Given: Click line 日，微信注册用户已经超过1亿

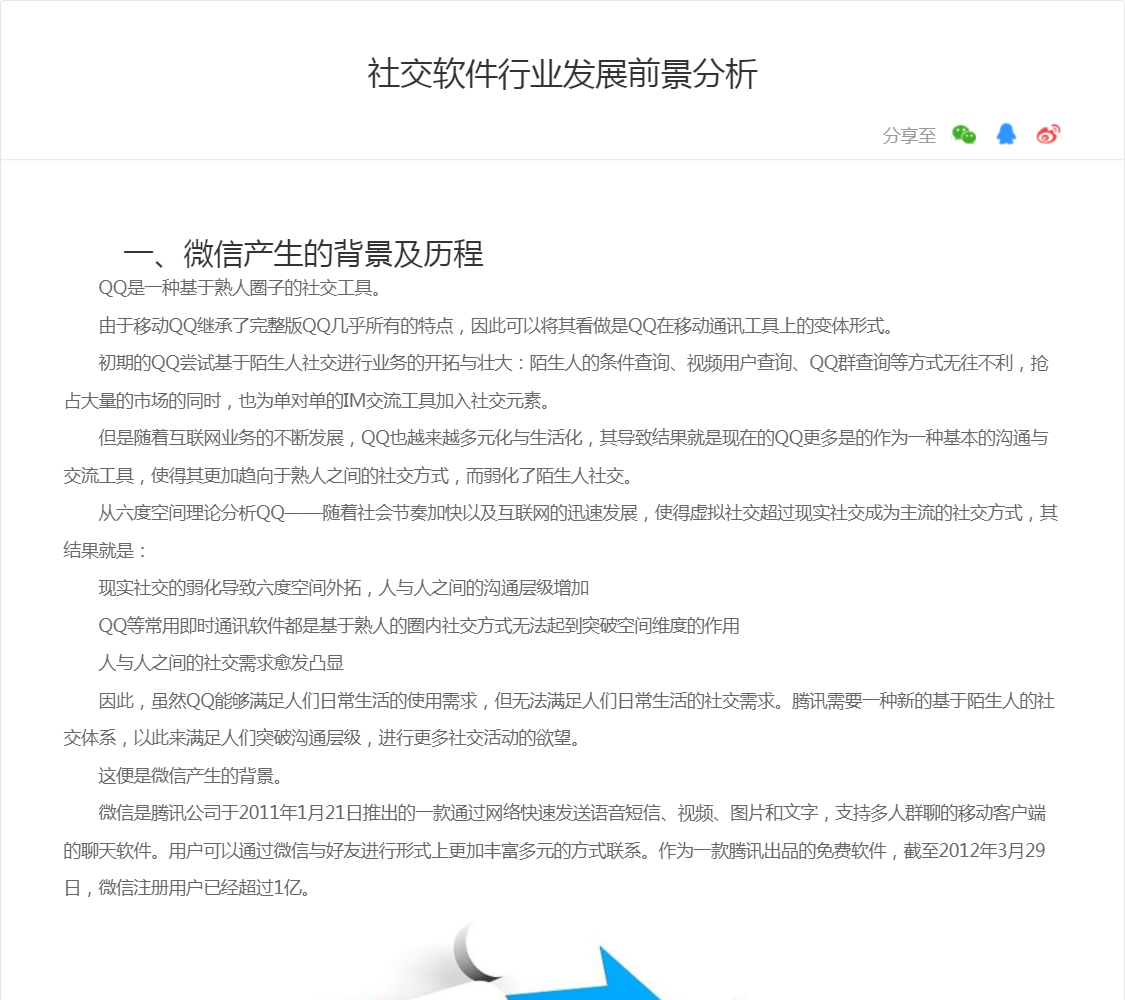Looking at the screenshot, I should 188,888.
